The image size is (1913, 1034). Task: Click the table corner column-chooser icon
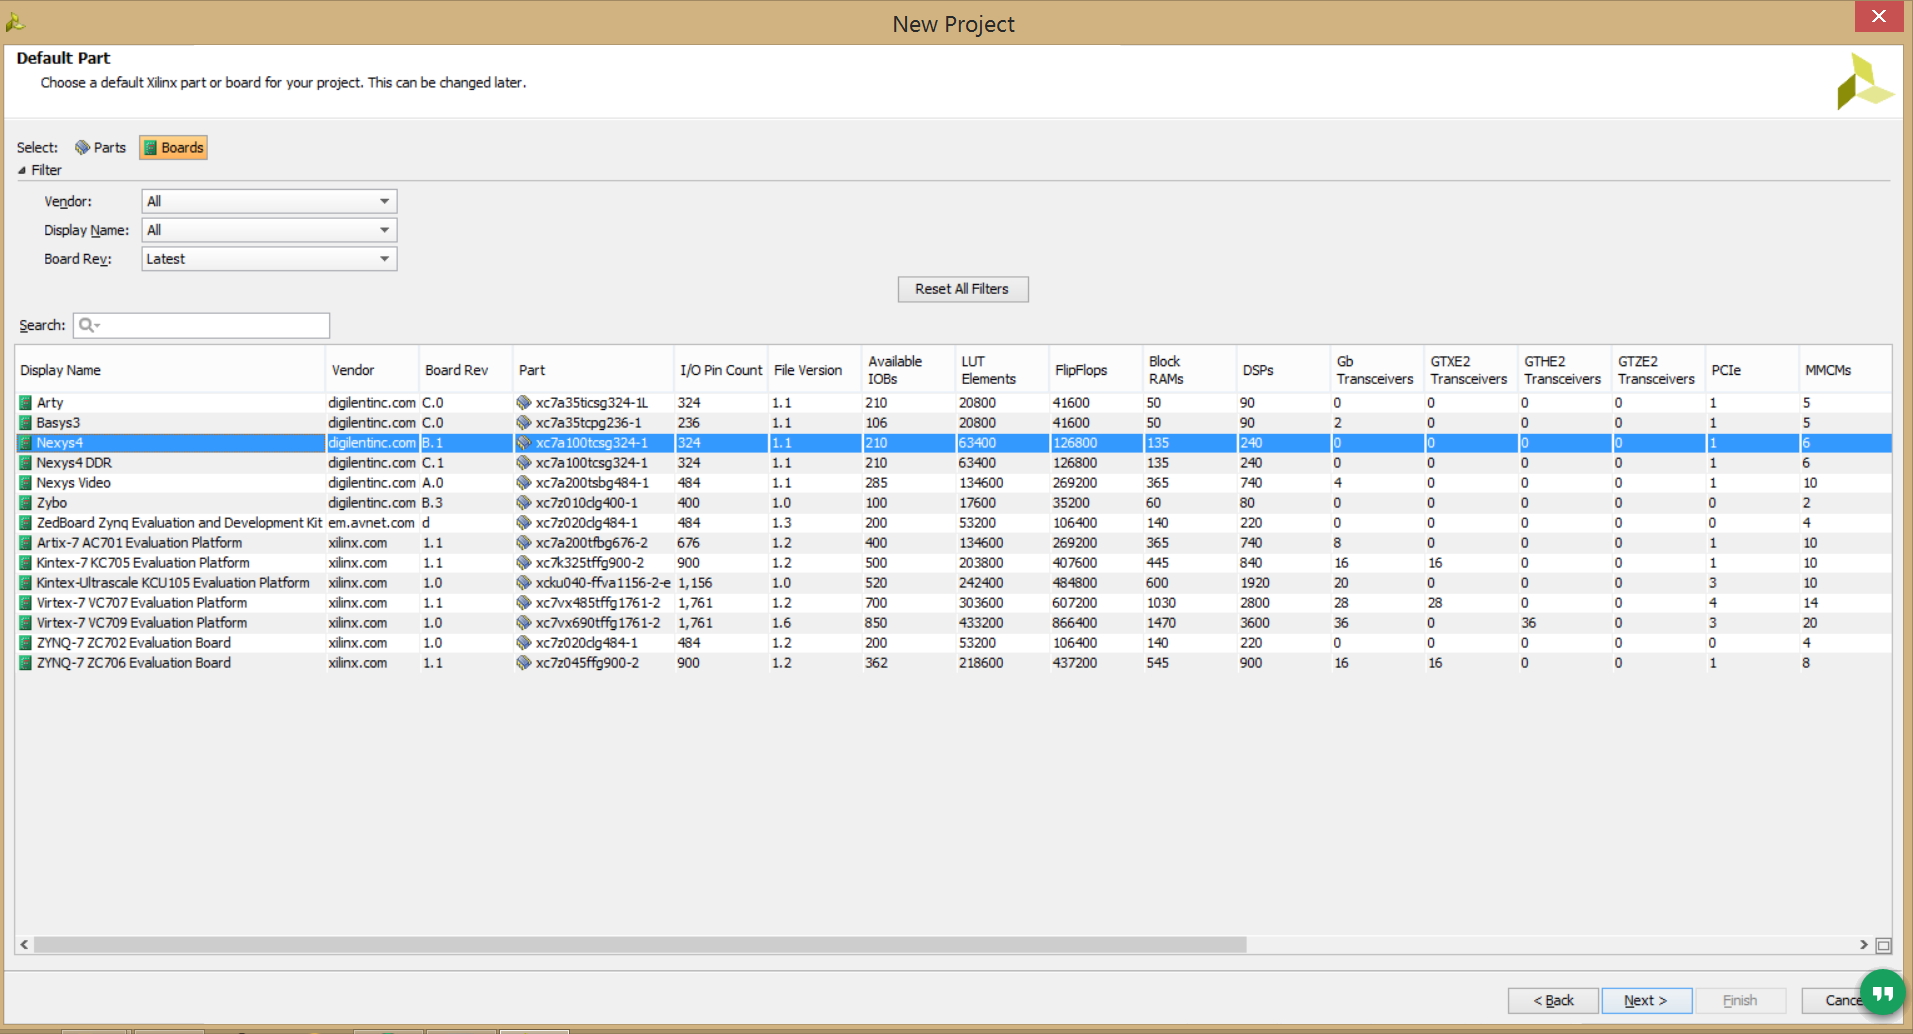[x=1883, y=945]
